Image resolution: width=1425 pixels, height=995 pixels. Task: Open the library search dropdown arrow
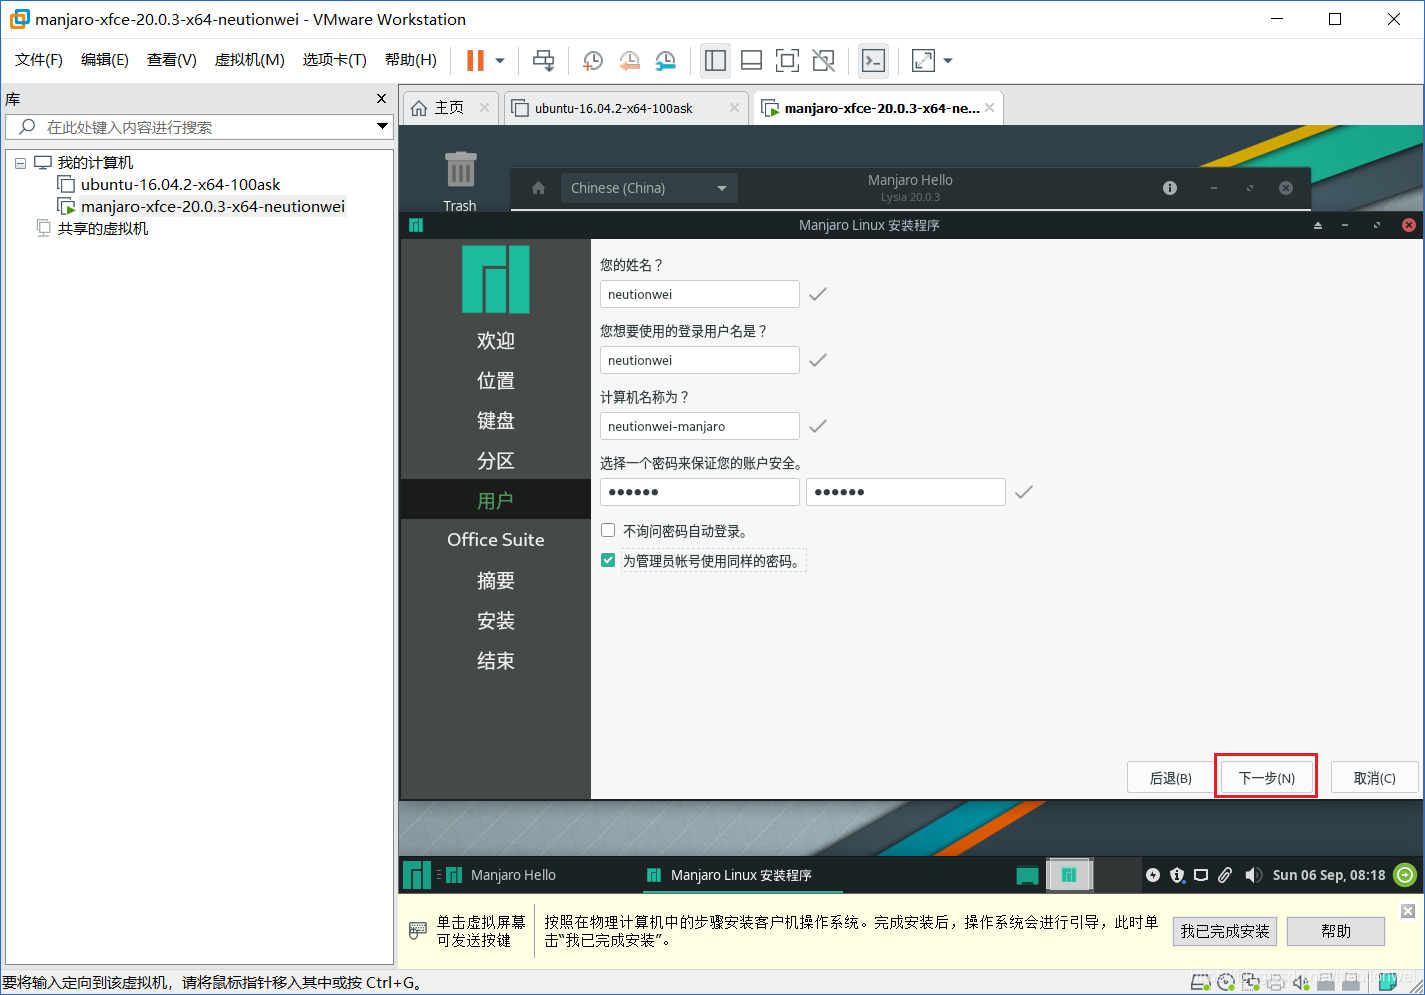coord(382,127)
